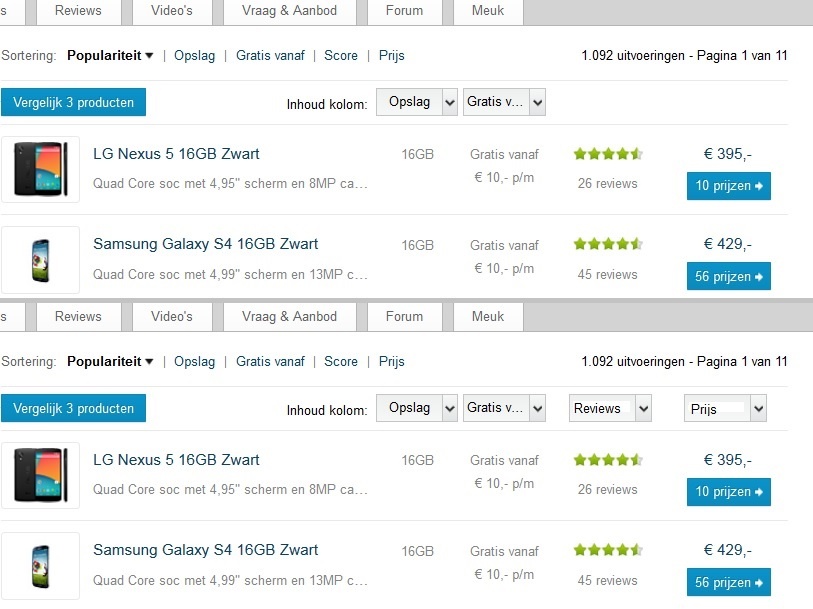Viewport: 813px width, 609px height.
Task: Open the Reviews column dropdown
Action: point(610,408)
